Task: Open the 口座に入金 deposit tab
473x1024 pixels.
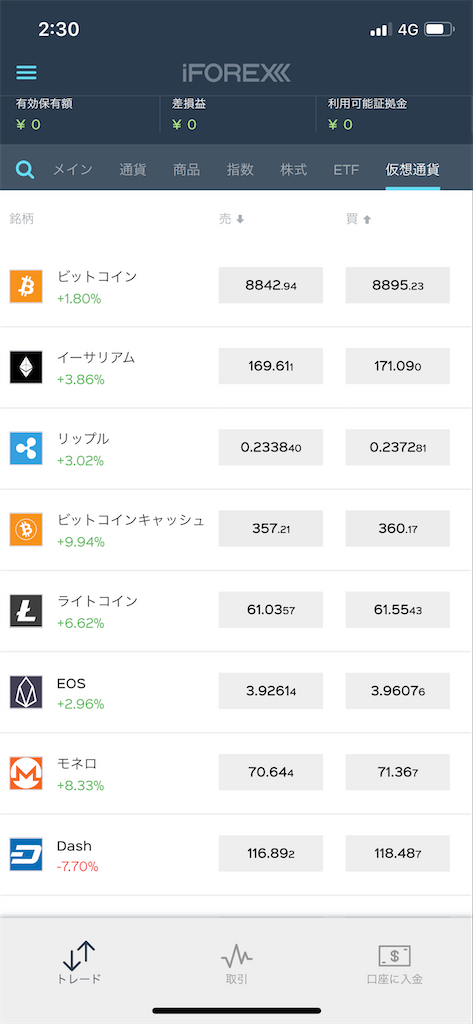Action: click(x=395, y=964)
